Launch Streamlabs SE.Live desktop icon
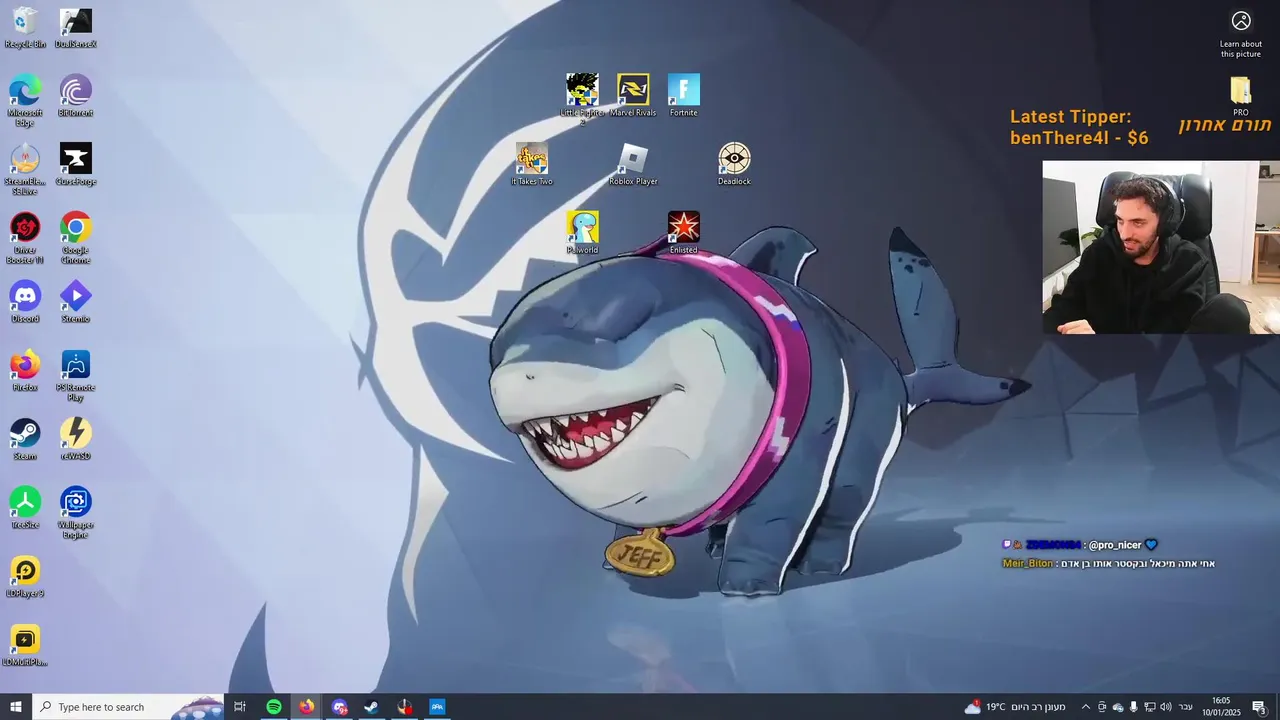 25,168
